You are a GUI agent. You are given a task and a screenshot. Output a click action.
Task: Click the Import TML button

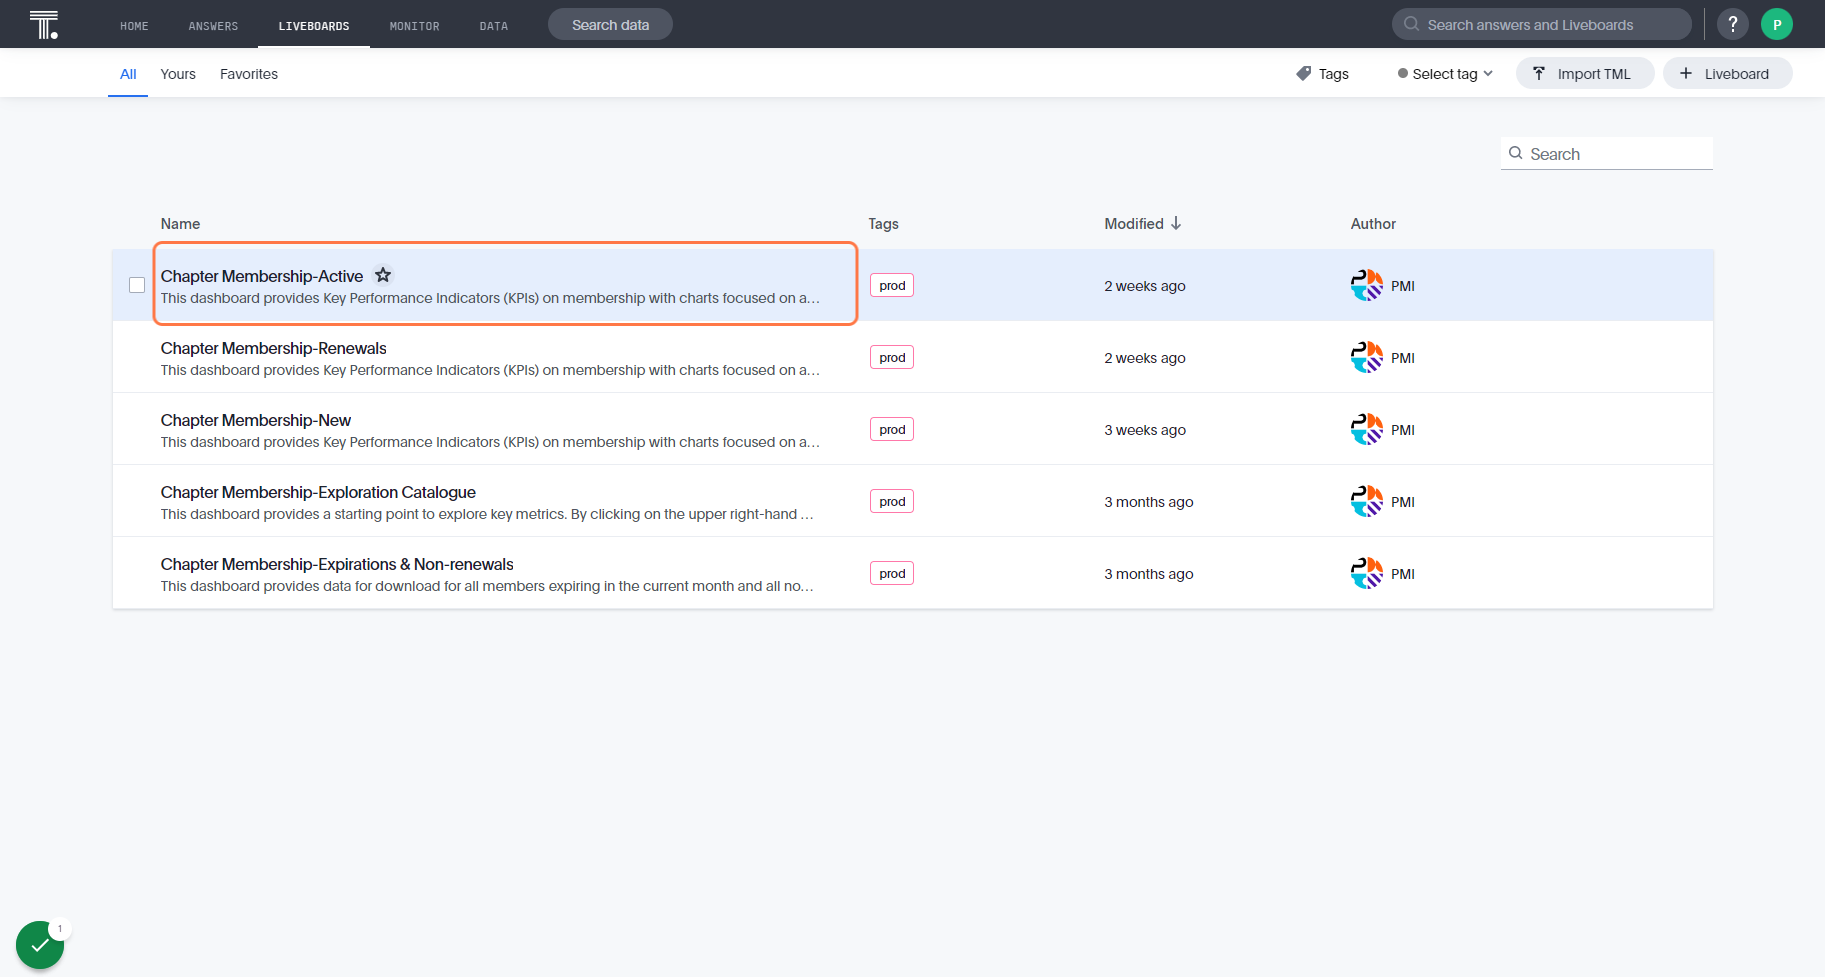click(1585, 74)
